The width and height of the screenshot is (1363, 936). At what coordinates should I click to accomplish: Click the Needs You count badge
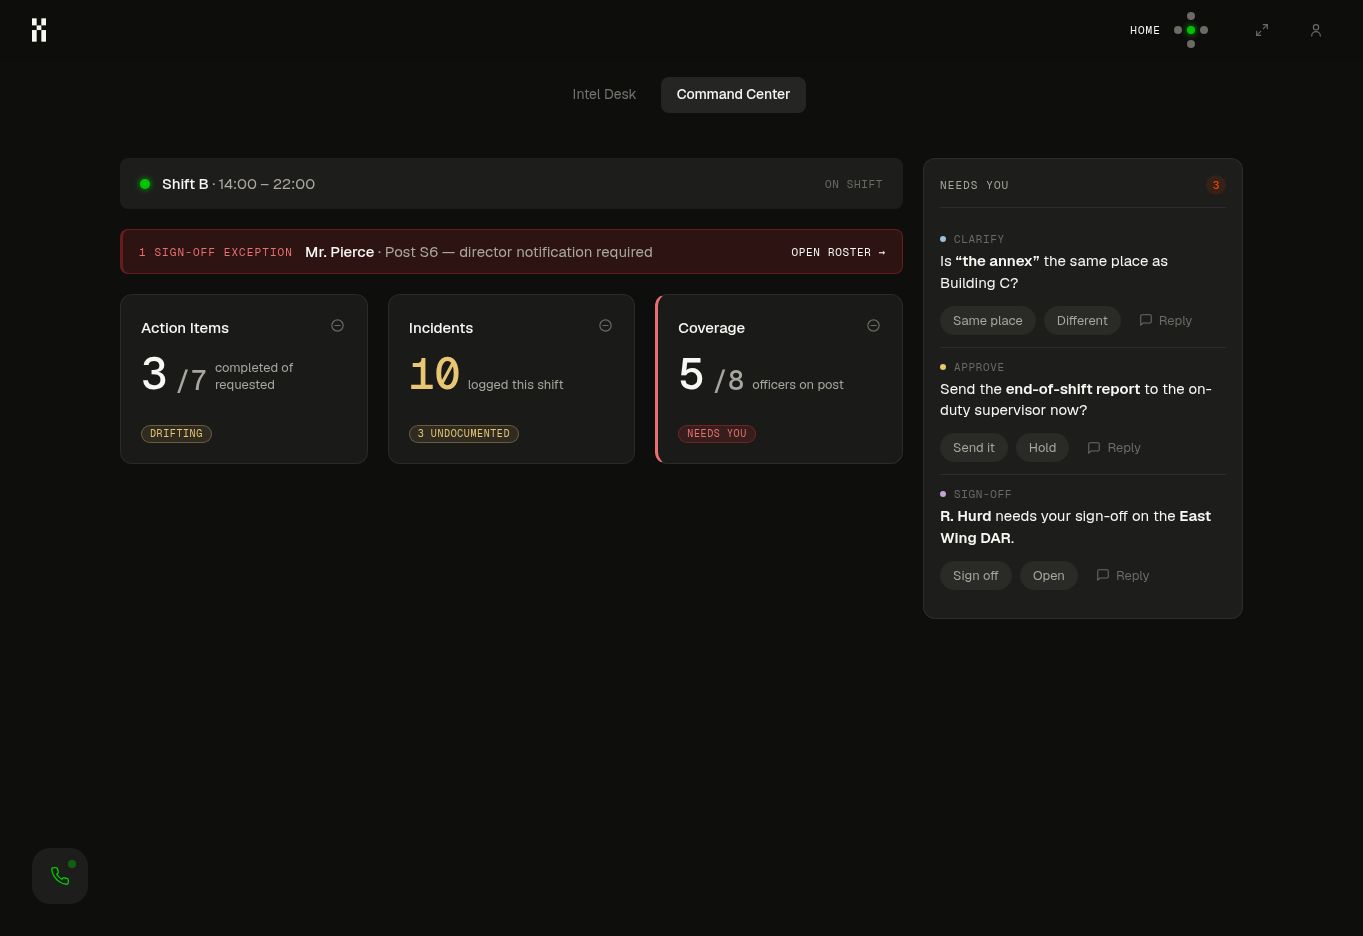pos(1215,185)
